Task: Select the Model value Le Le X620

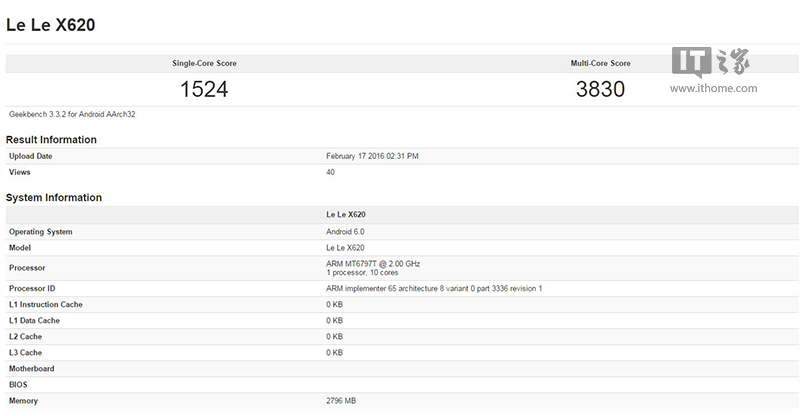Action: click(x=345, y=248)
